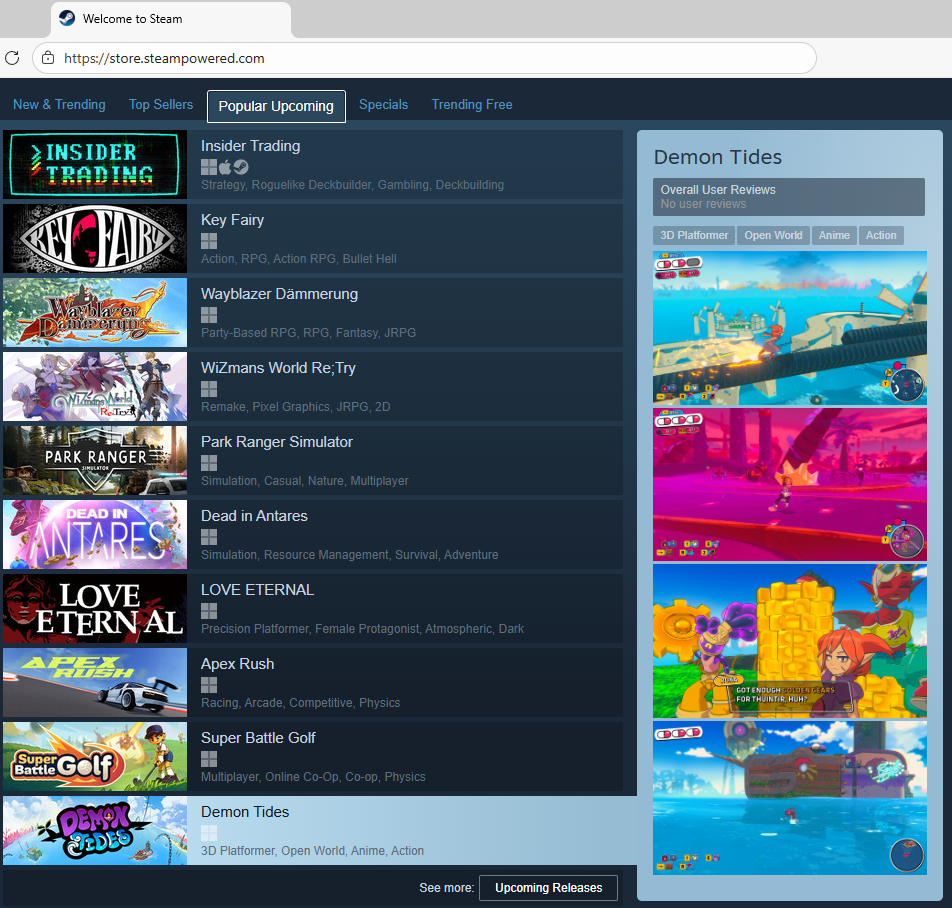Open the Top Sellers tab
Screen dimensions: 952x908
(x=161, y=105)
